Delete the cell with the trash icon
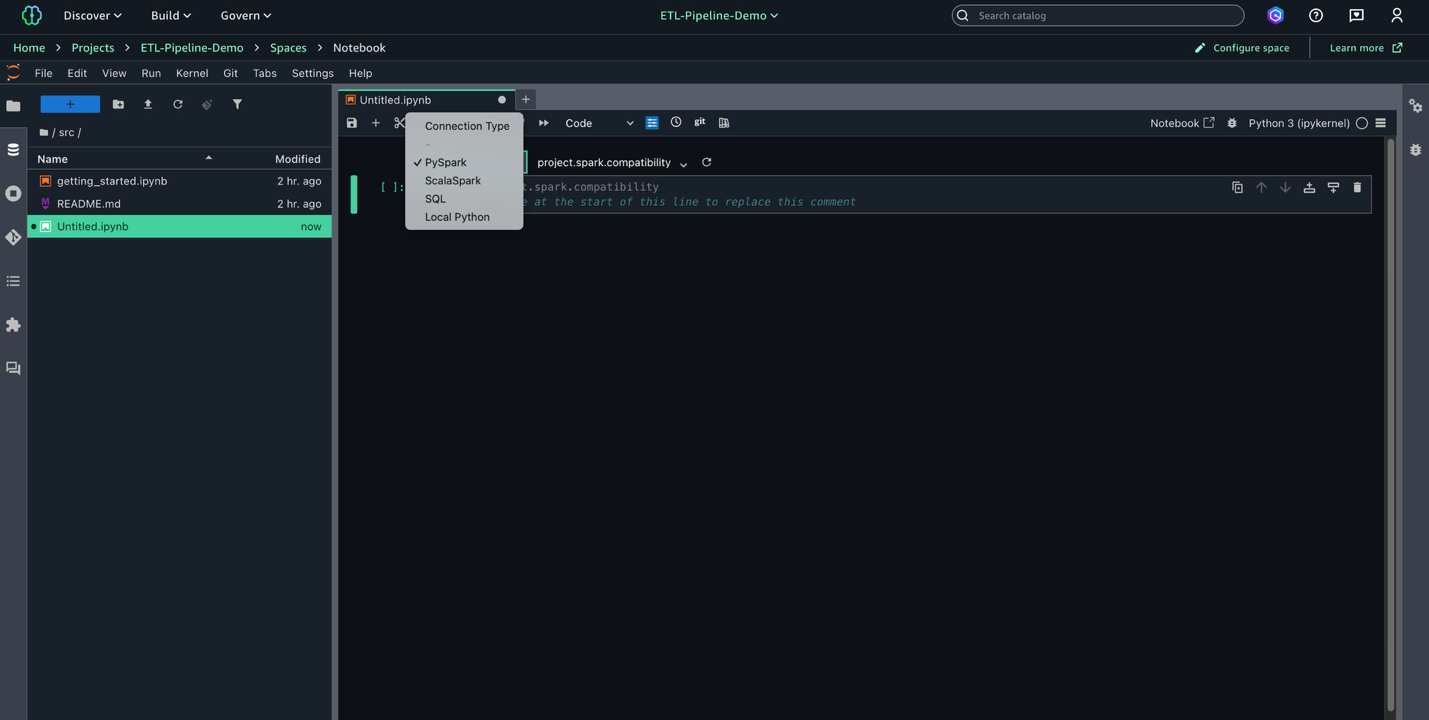1429x720 pixels. (x=1357, y=187)
